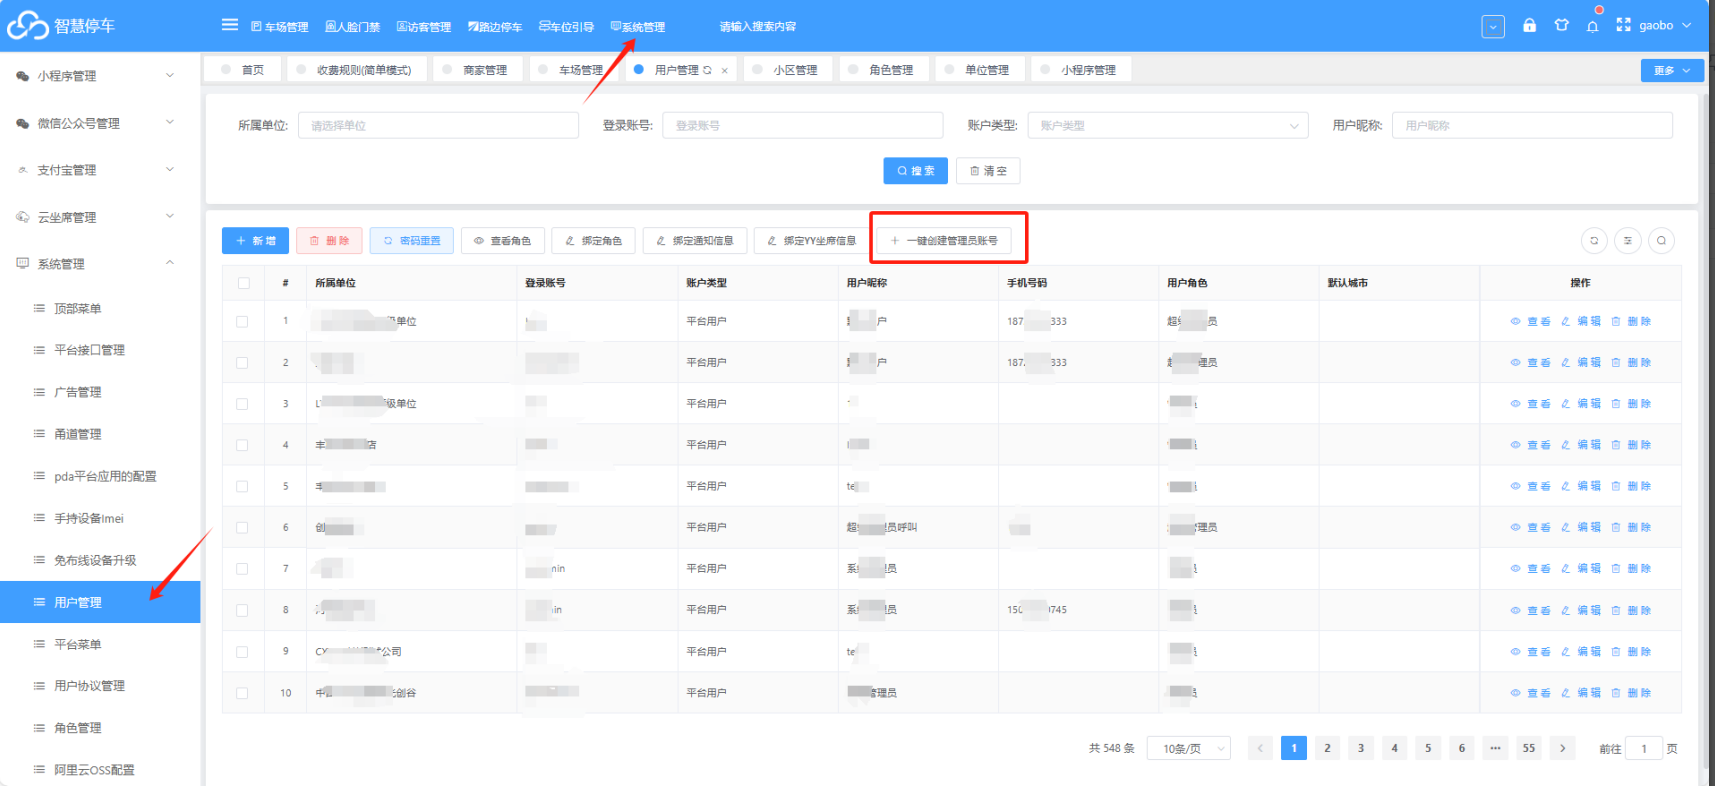
Task: Collapse sidebar with hamburger icon
Action: 230,25
